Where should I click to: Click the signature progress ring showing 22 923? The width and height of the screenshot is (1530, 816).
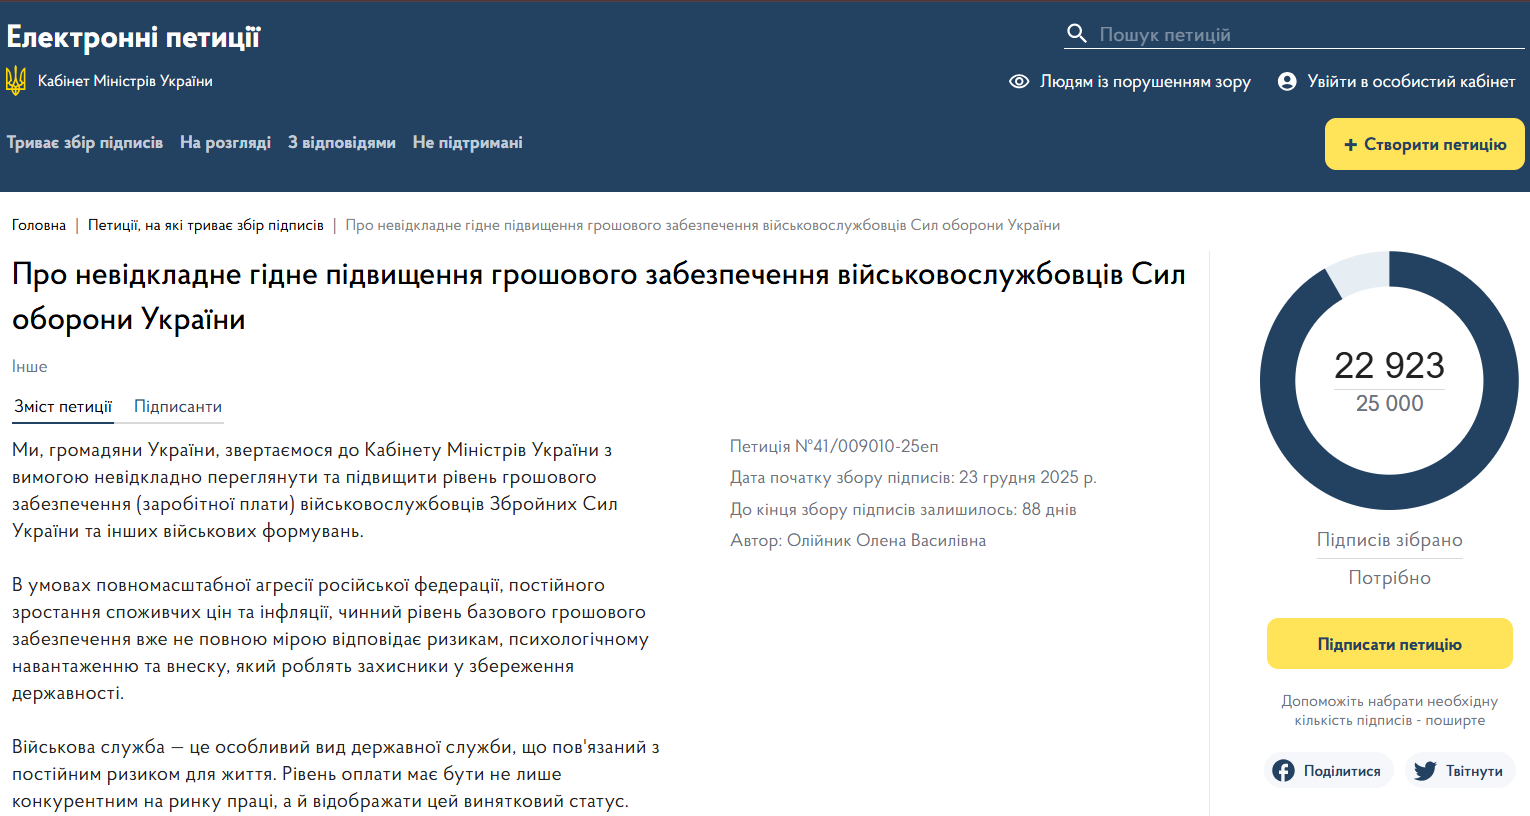1389,380
